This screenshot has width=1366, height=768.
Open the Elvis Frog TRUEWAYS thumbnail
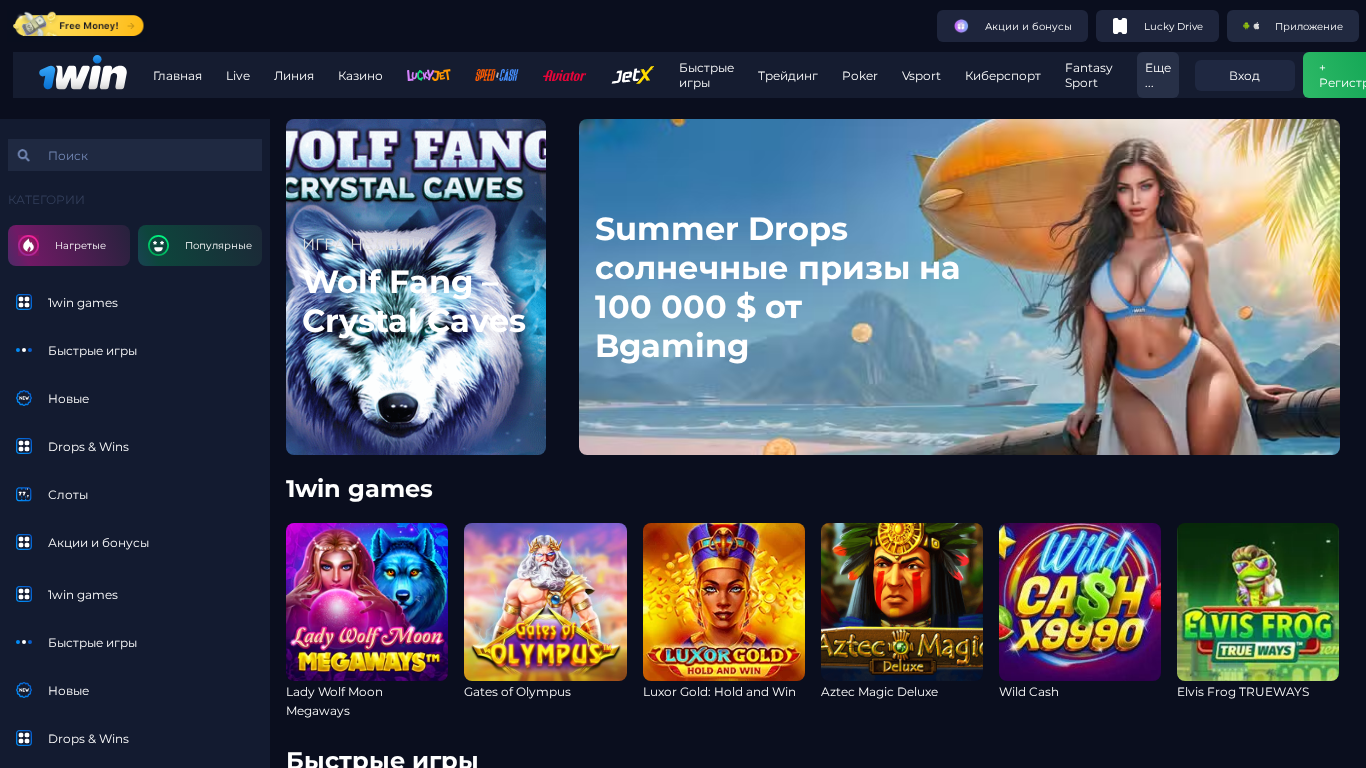tap(1258, 602)
